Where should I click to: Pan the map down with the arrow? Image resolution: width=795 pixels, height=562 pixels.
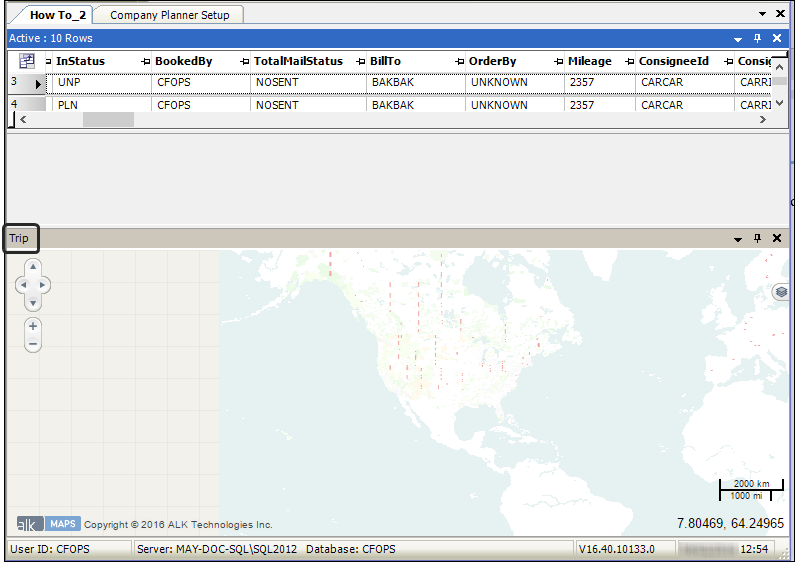coord(33,303)
